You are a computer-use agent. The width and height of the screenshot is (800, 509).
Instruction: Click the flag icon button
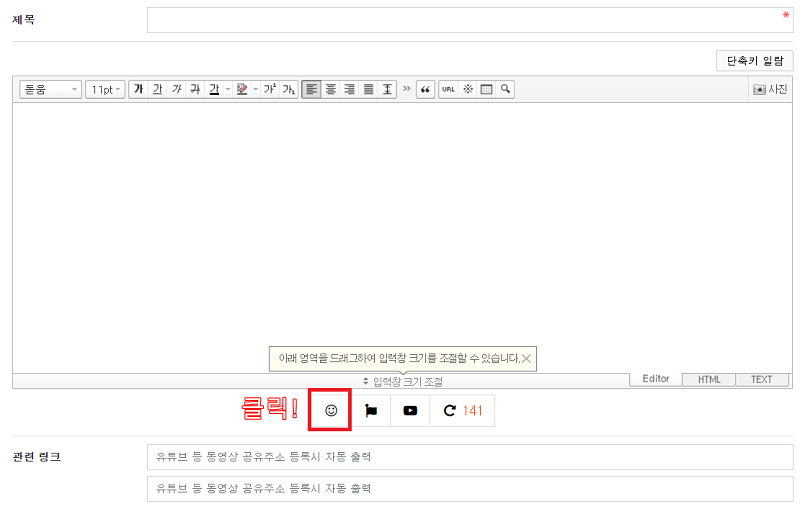[x=371, y=410]
